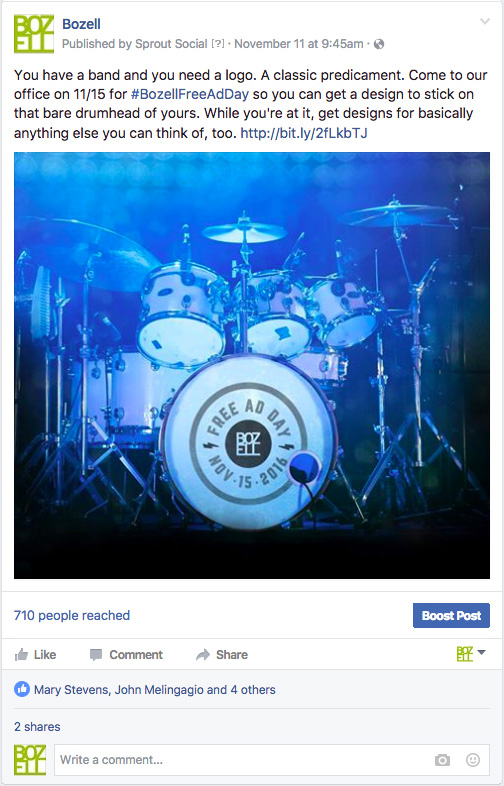504x786 pixels.
Task: Click the Comment speech bubble button
Action: point(126,655)
